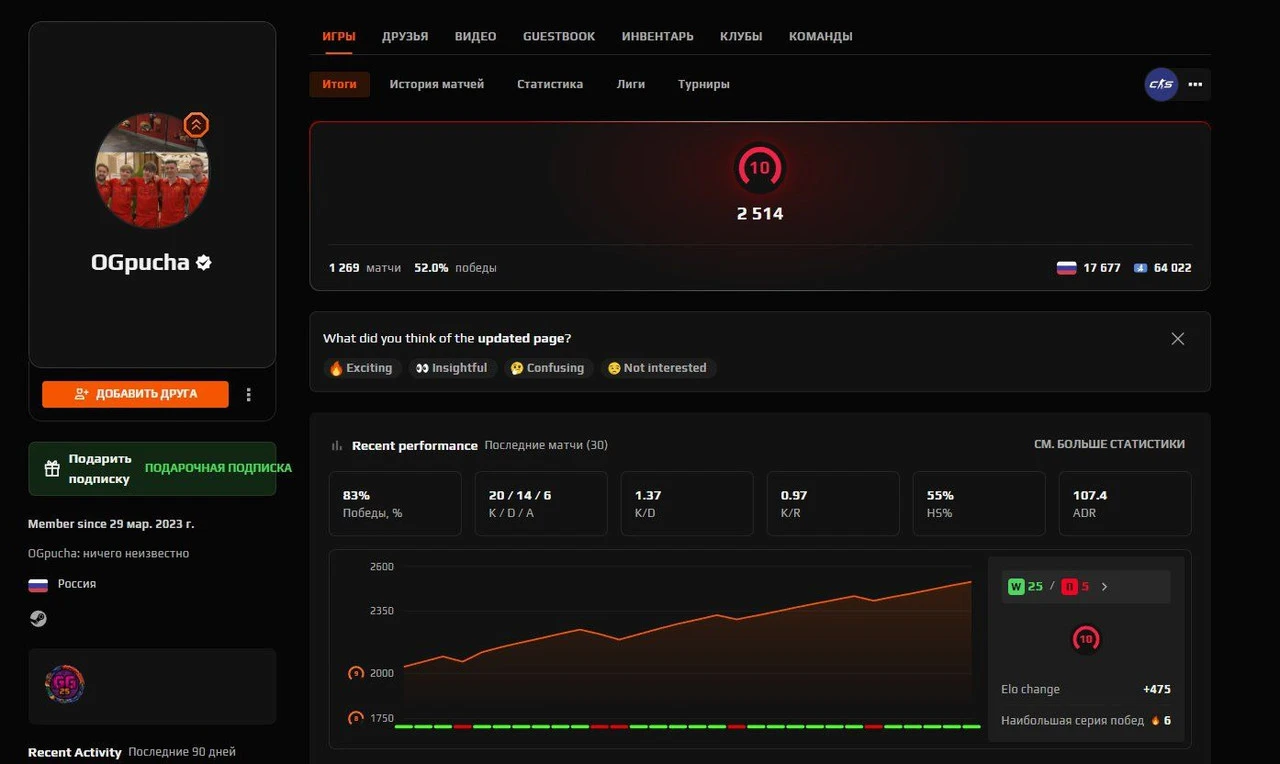This screenshot has width=1280, height=764.
Task: Click the GG 25 badge icon
Action: click(65, 685)
